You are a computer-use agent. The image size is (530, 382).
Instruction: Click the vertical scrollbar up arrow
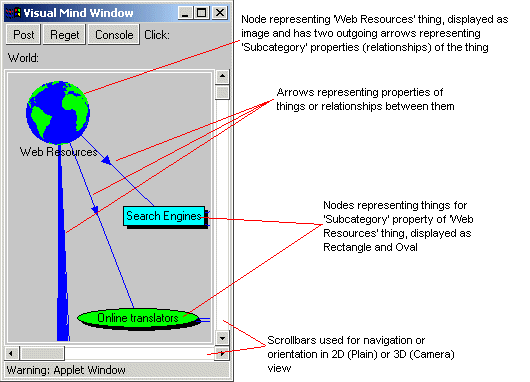pyautogui.click(x=222, y=76)
